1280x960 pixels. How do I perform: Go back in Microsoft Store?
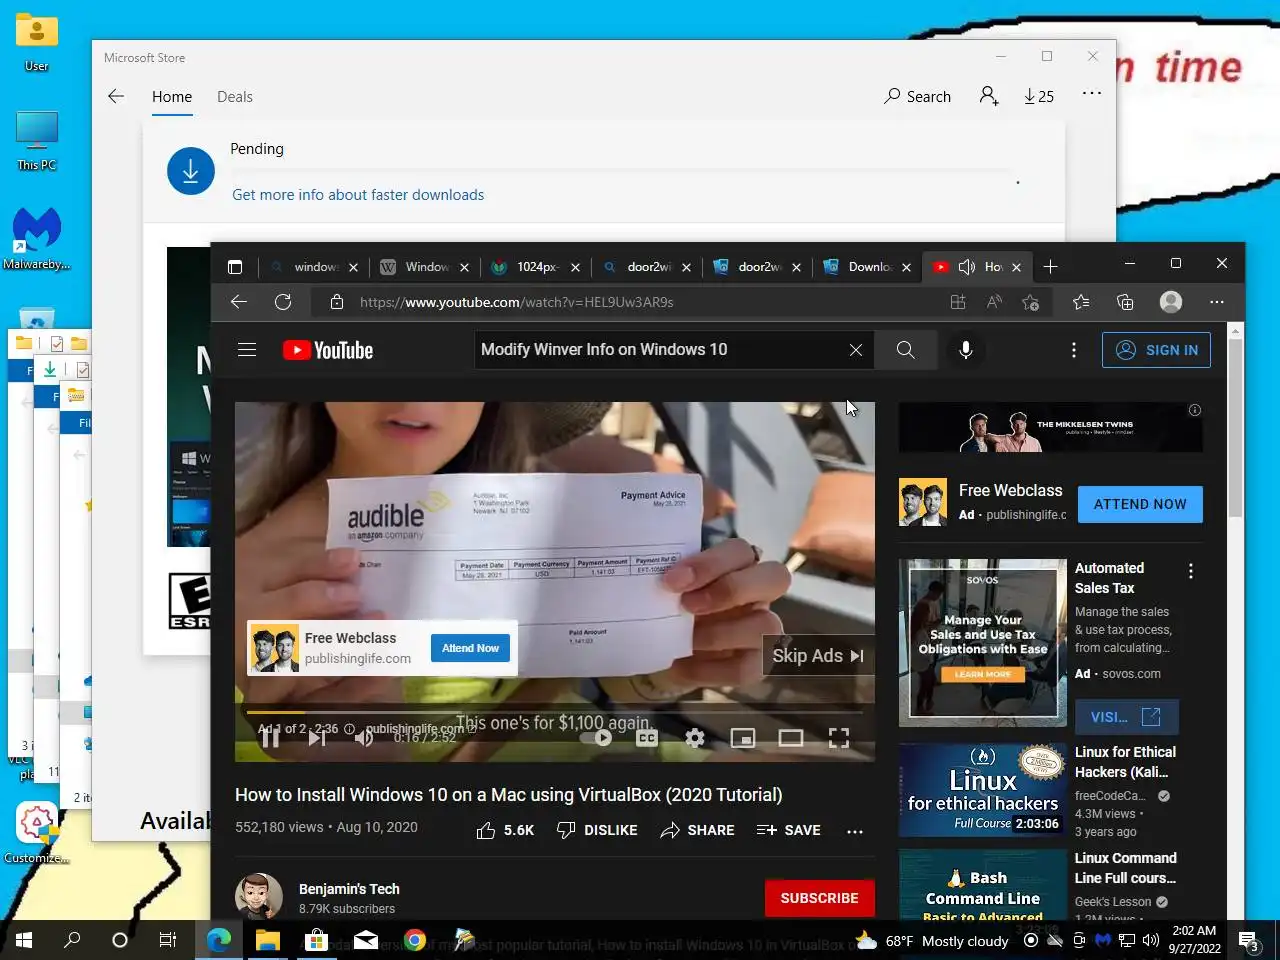pos(116,96)
